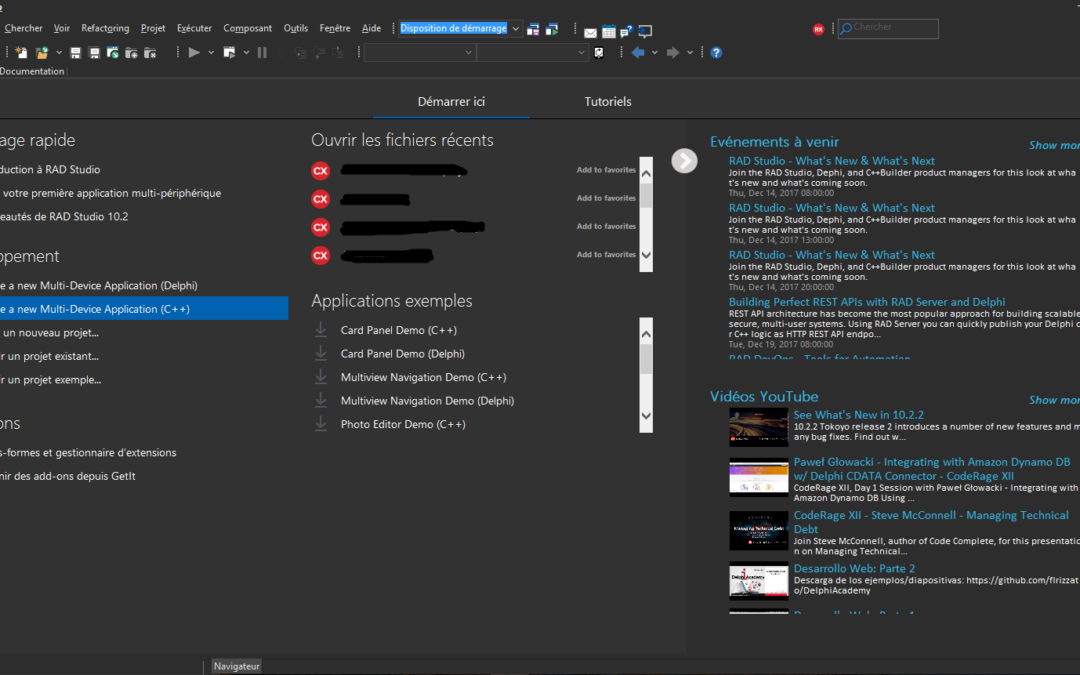1080x675 pixels.
Task: Select new Multi-Device Application (C++) entry
Action: pos(144,309)
